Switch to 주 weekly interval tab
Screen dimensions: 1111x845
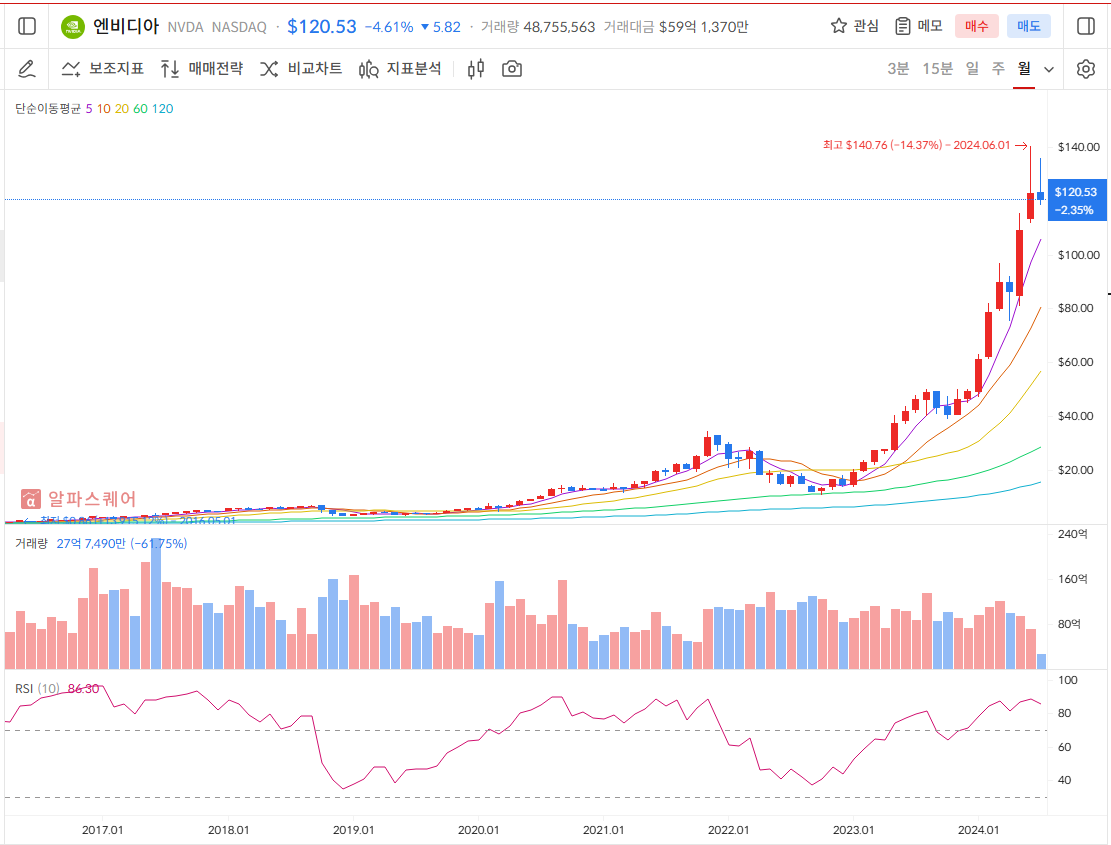(x=998, y=69)
